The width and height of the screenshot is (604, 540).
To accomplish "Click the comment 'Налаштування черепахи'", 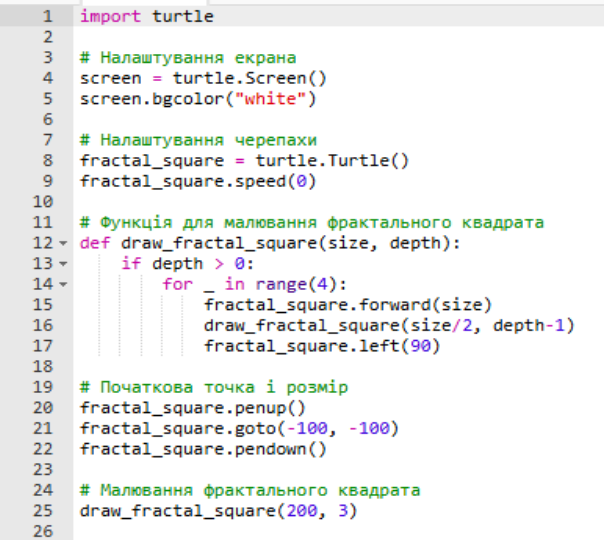I will 198,140.
